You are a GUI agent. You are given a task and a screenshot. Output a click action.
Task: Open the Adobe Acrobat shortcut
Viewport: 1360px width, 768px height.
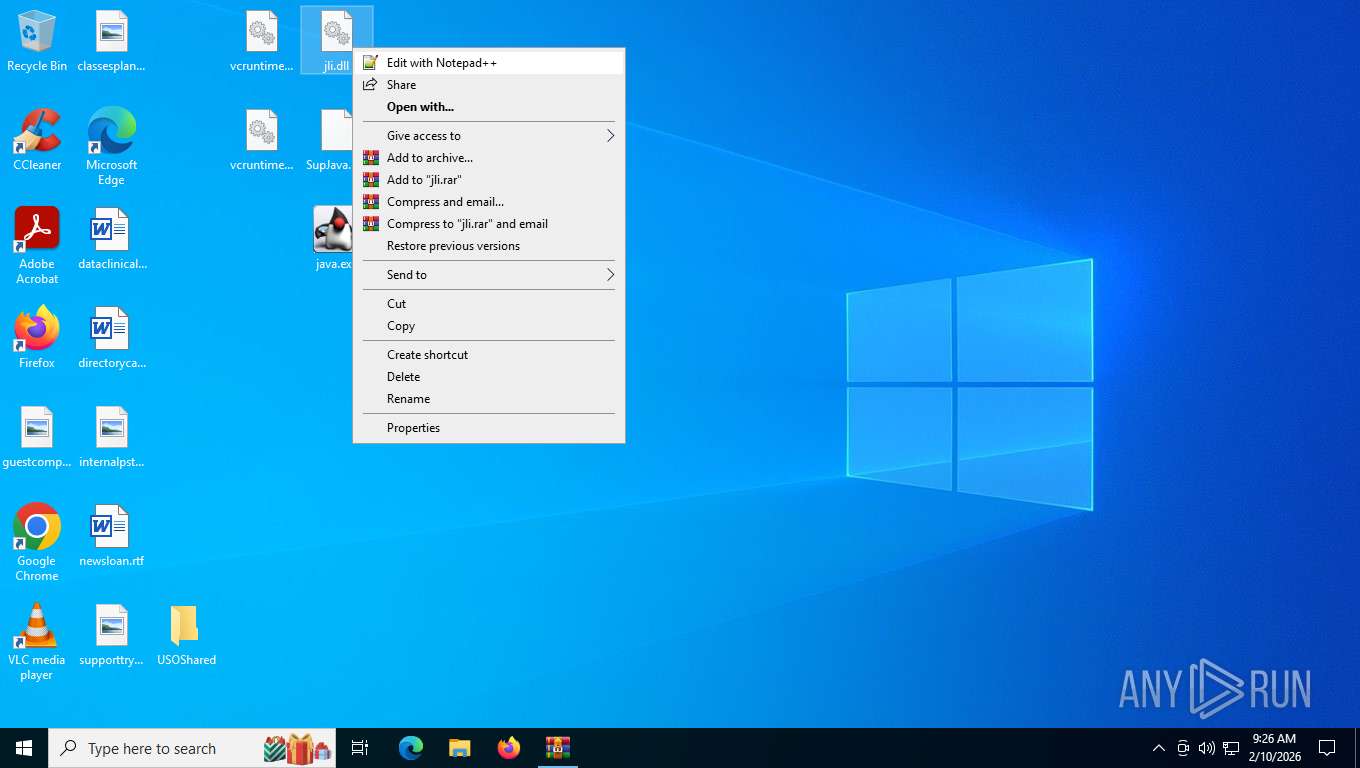click(37, 246)
